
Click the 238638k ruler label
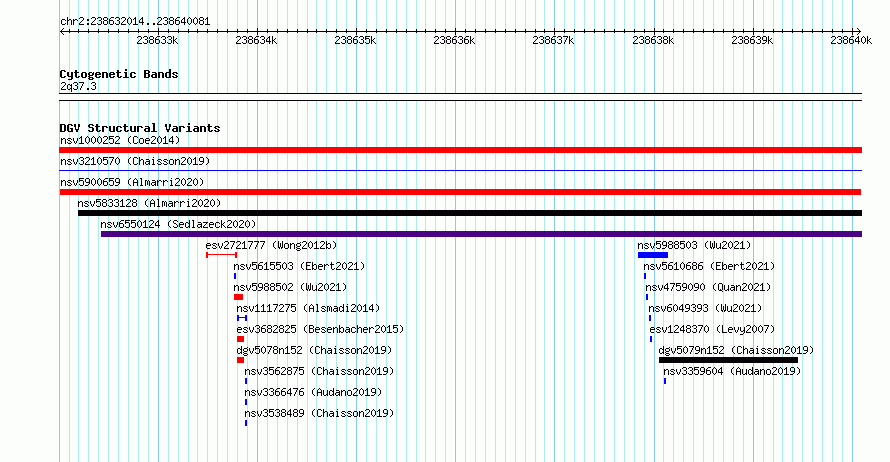(653, 40)
